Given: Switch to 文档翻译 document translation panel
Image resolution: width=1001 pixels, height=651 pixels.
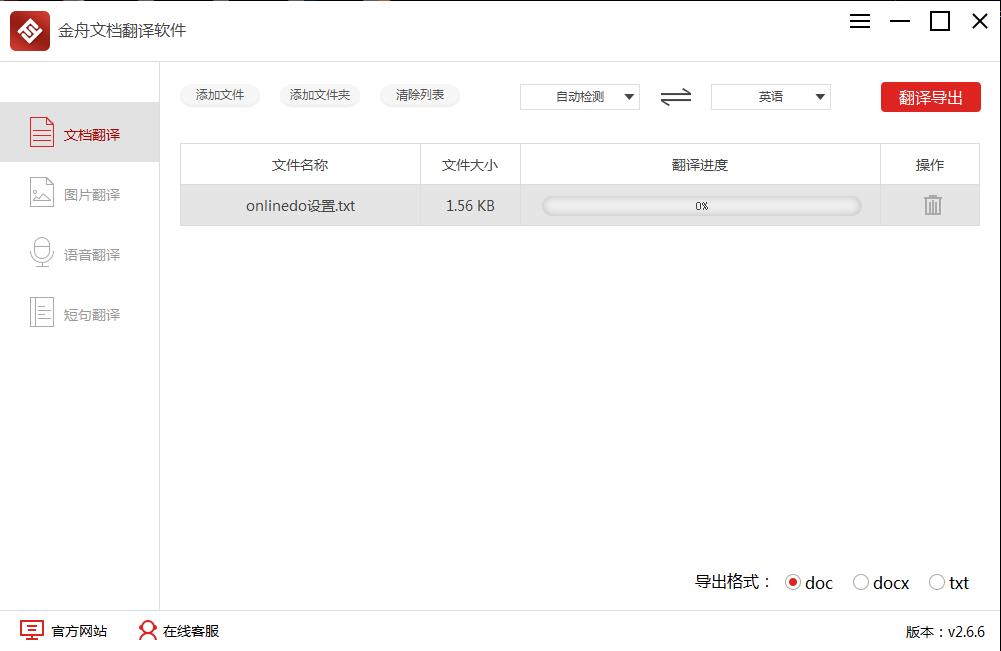Looking at the screenshot, I should [80, 131].
